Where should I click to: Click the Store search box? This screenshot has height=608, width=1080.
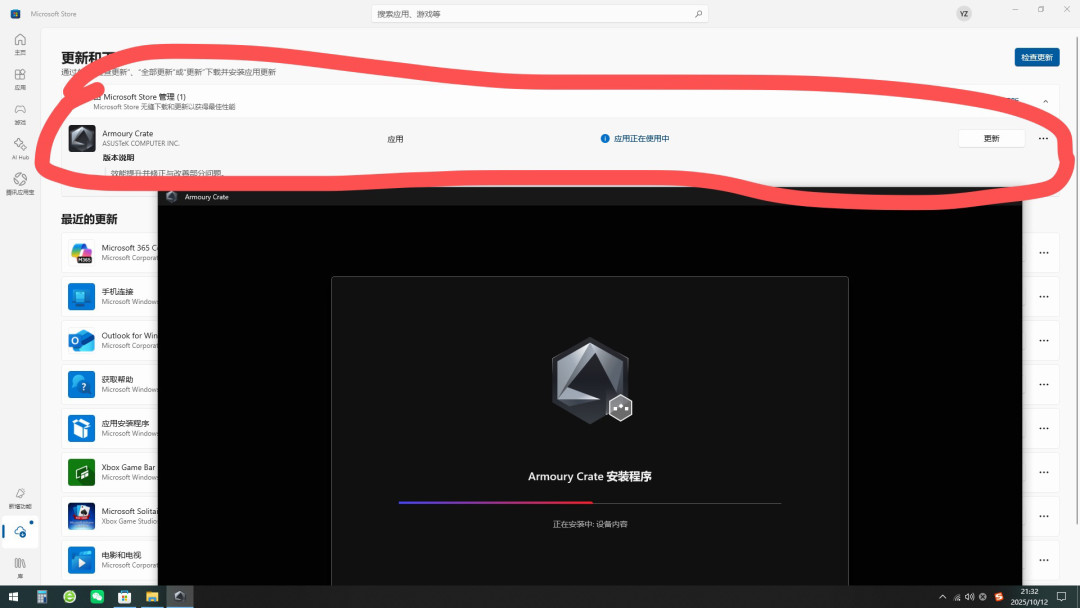[540, 14]
